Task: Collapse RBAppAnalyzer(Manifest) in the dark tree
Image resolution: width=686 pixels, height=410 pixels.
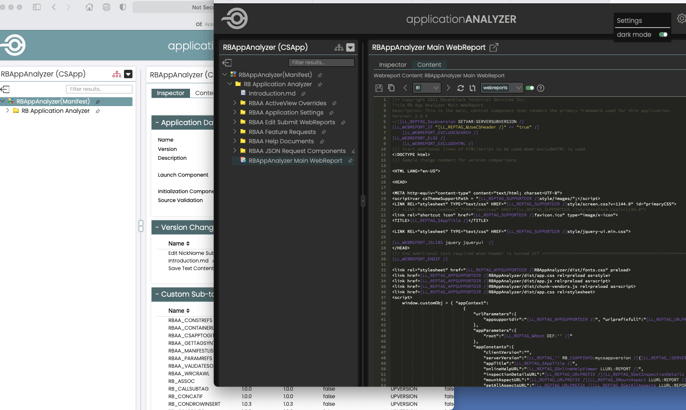Action: (224, 75)
